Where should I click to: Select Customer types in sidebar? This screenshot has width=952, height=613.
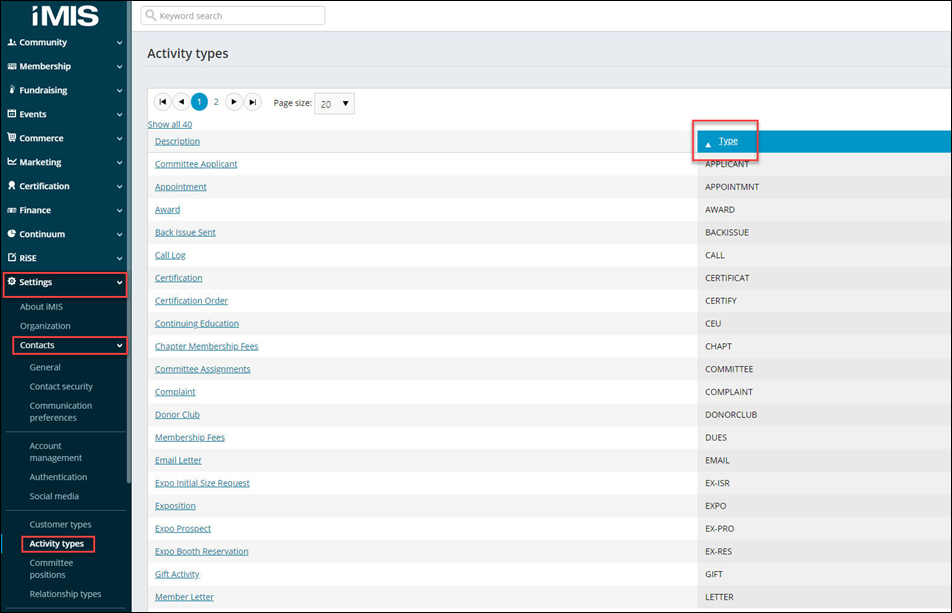[60, 524]
